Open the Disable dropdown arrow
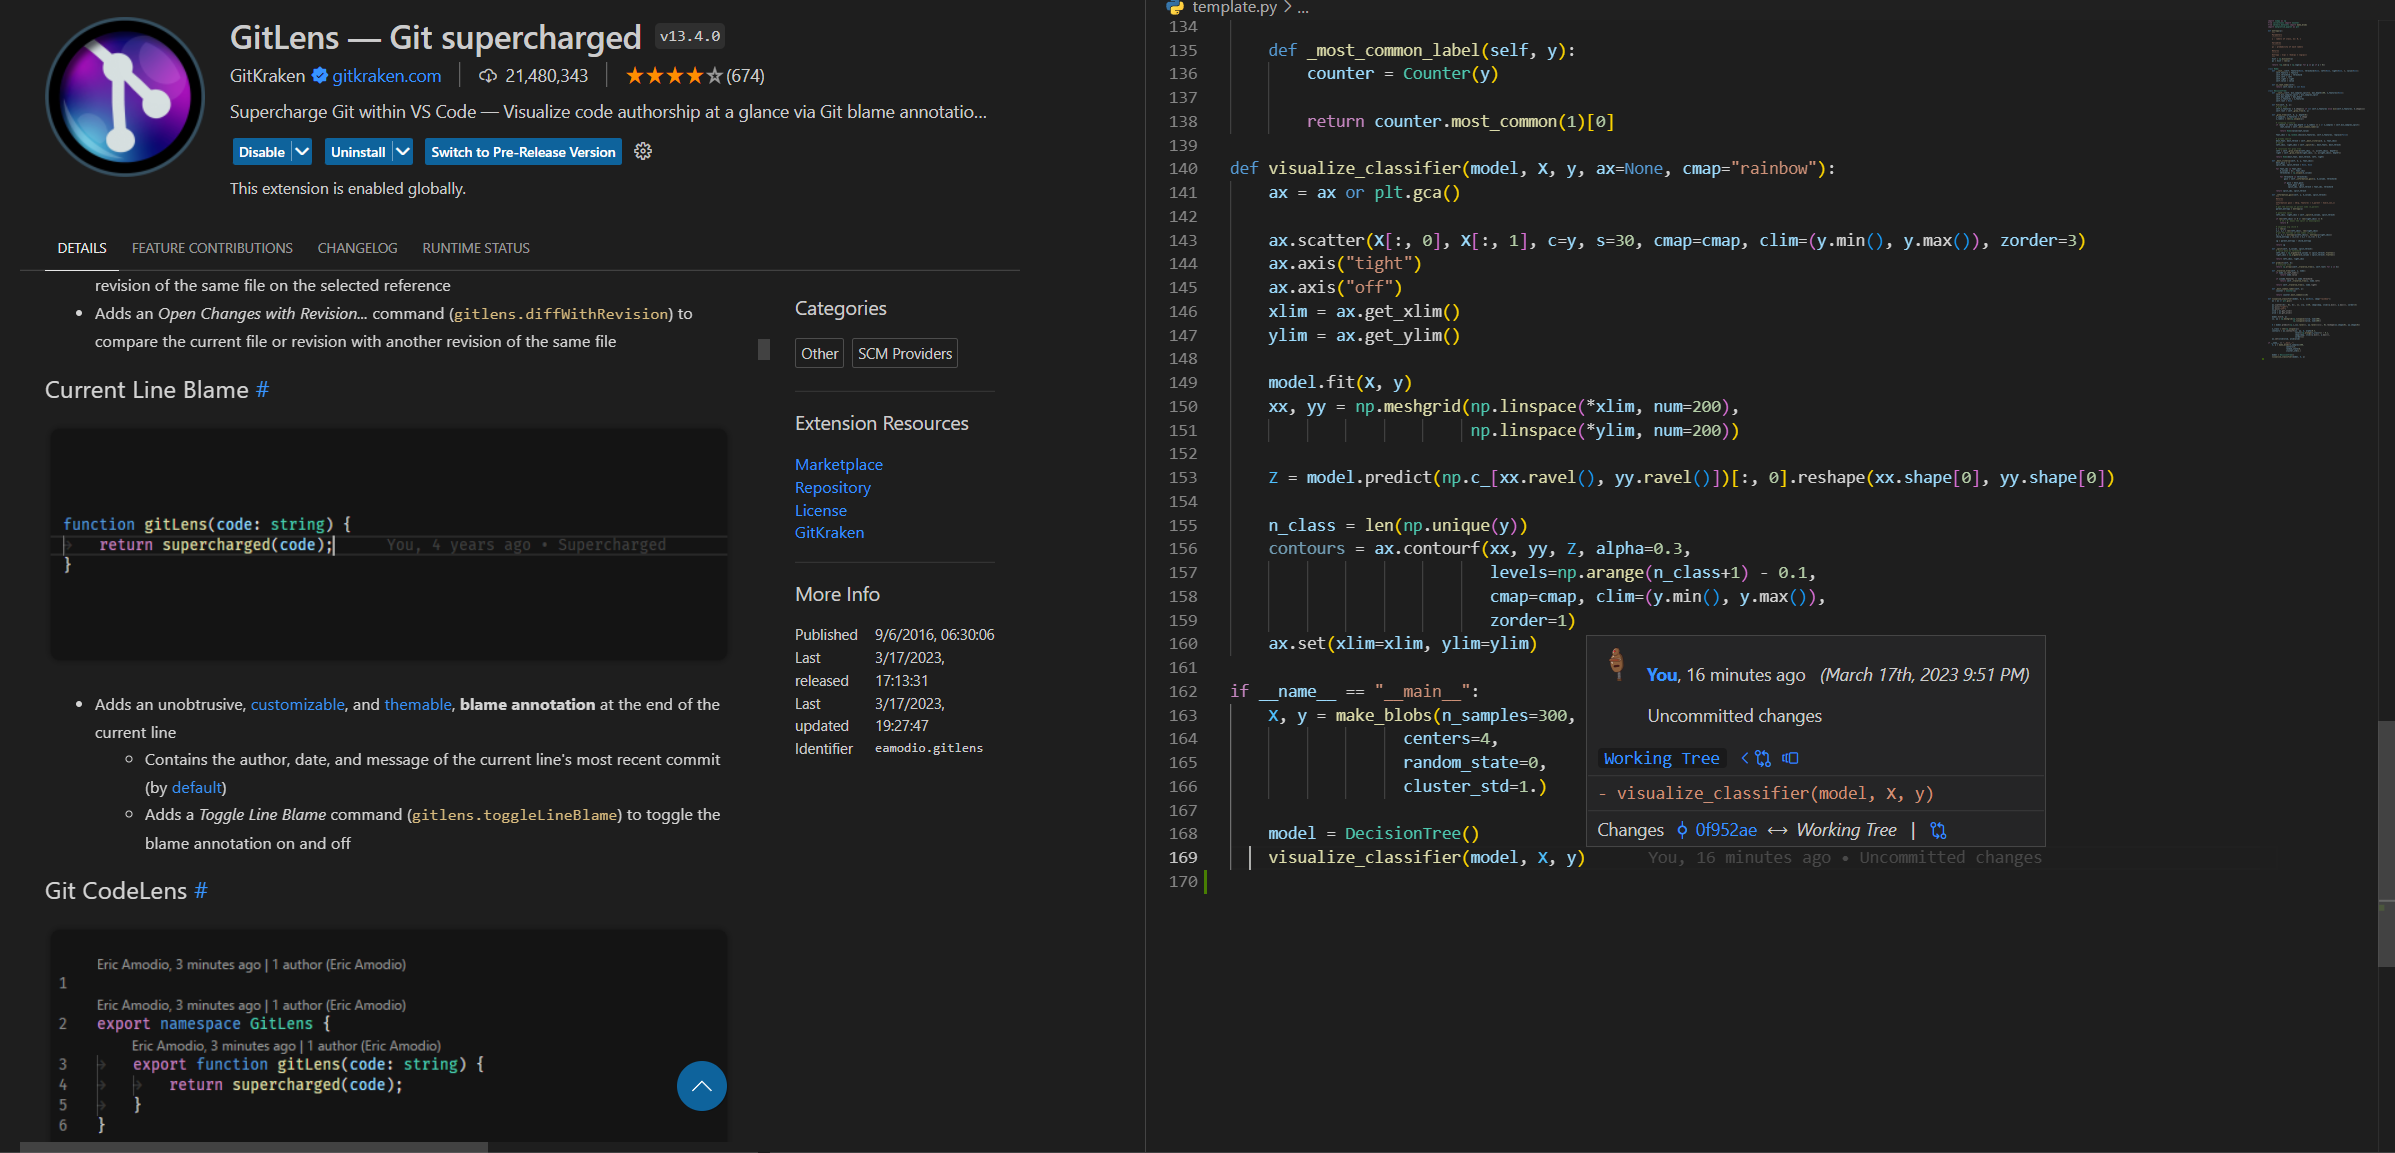 (x=302, y=152)
